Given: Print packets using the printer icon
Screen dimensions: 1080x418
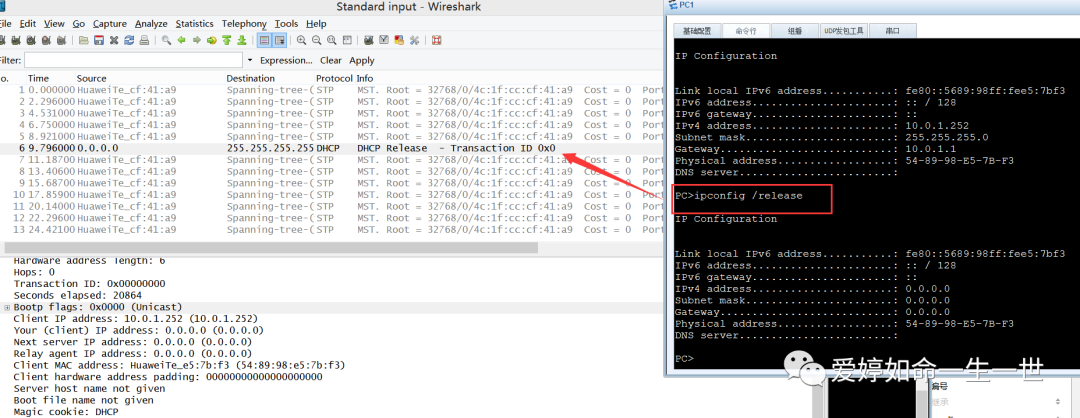Looking at the screenshot, I should (x=144, y=40).
